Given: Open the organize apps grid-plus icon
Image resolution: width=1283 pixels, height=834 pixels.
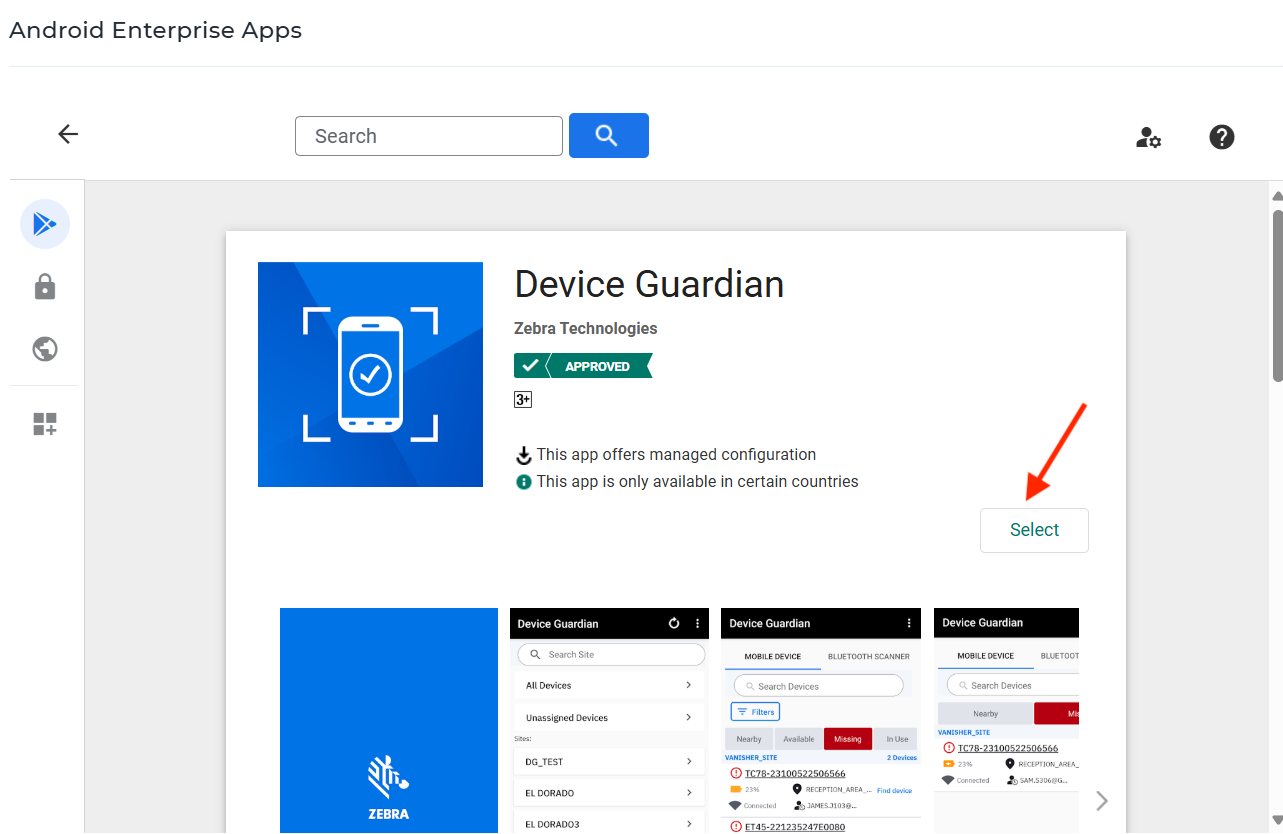Looking at the screenshot, I should (45, 424).
